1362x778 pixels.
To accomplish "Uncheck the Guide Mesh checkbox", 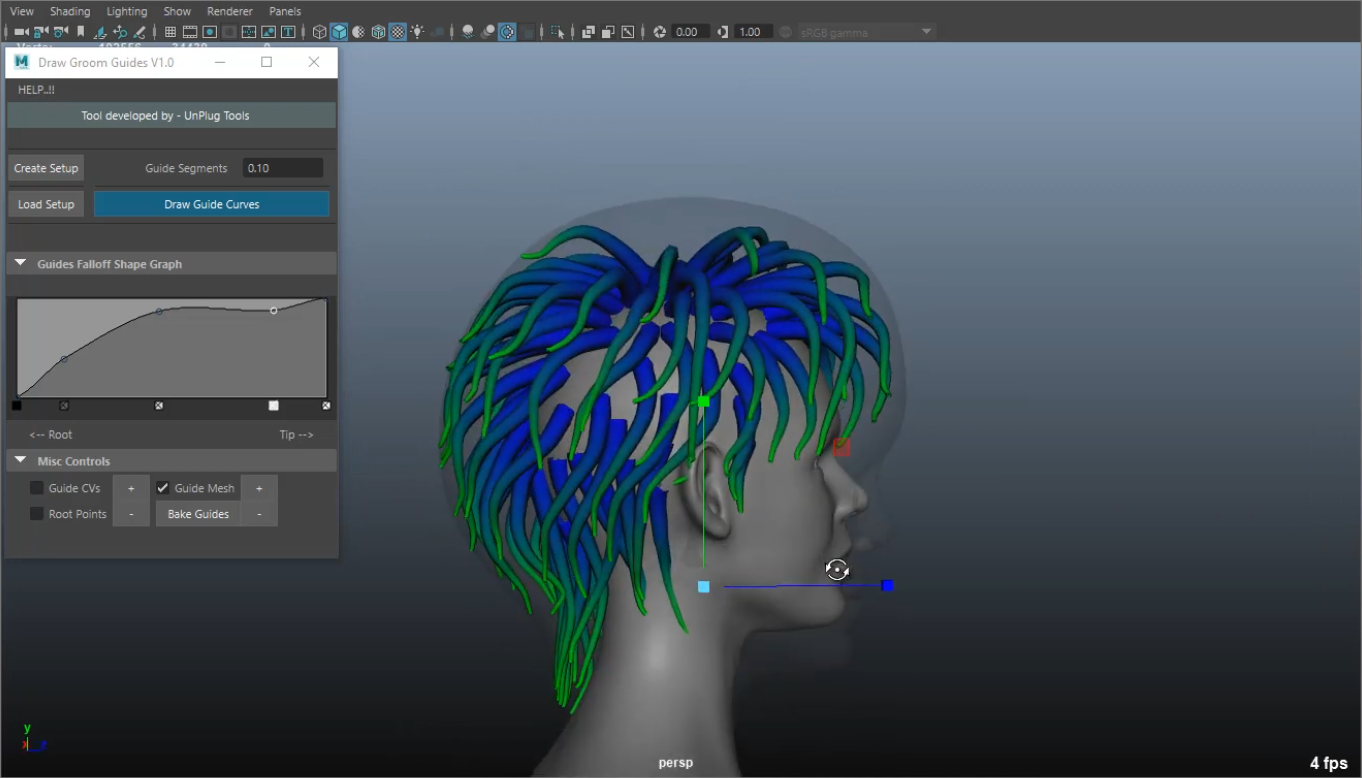I will coord(163,488).
